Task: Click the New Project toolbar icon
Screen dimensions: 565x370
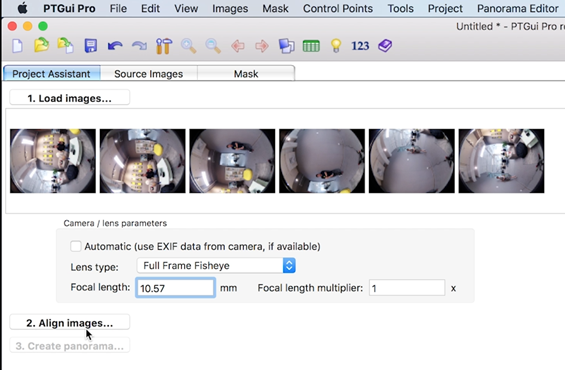Action: [x=17, y=46]
